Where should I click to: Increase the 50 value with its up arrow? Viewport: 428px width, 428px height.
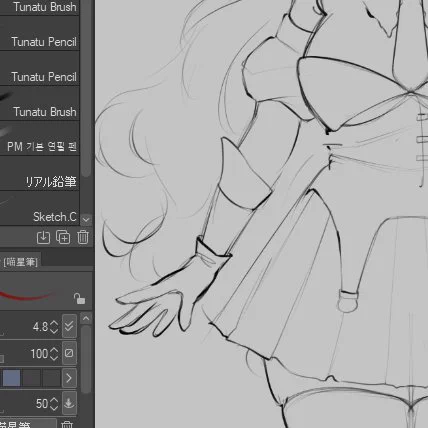click(x=54, y=400)
